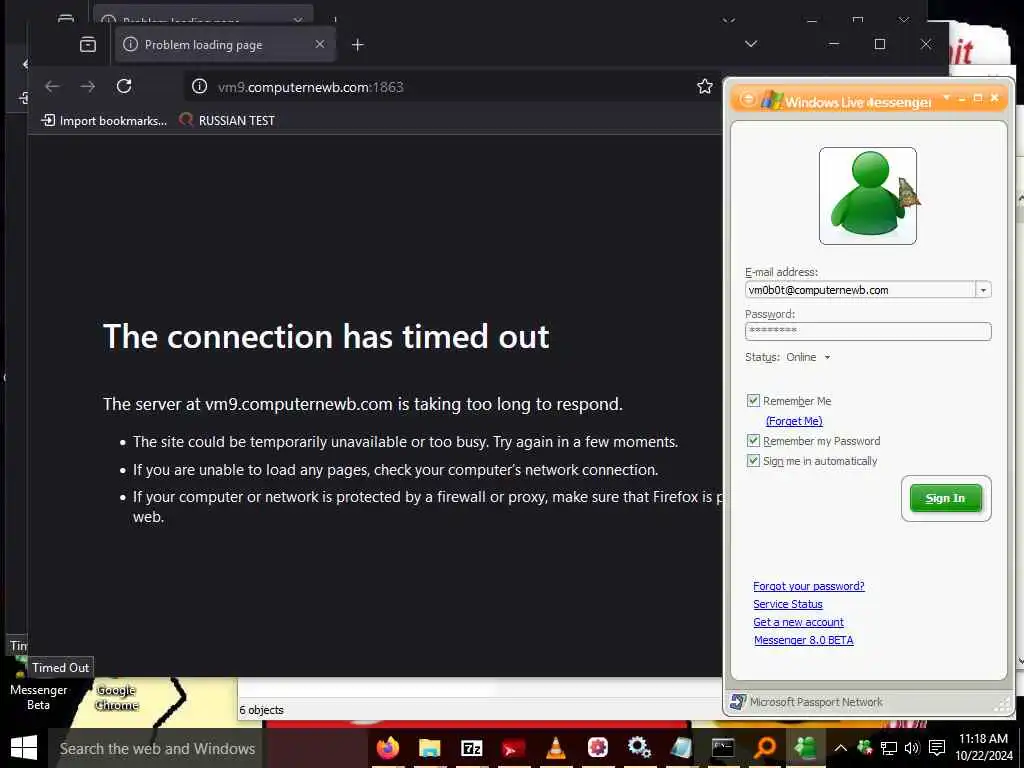Open Firefox from the taskbar
This screenshot has height=768, width=1024.
tap(388, 748)
